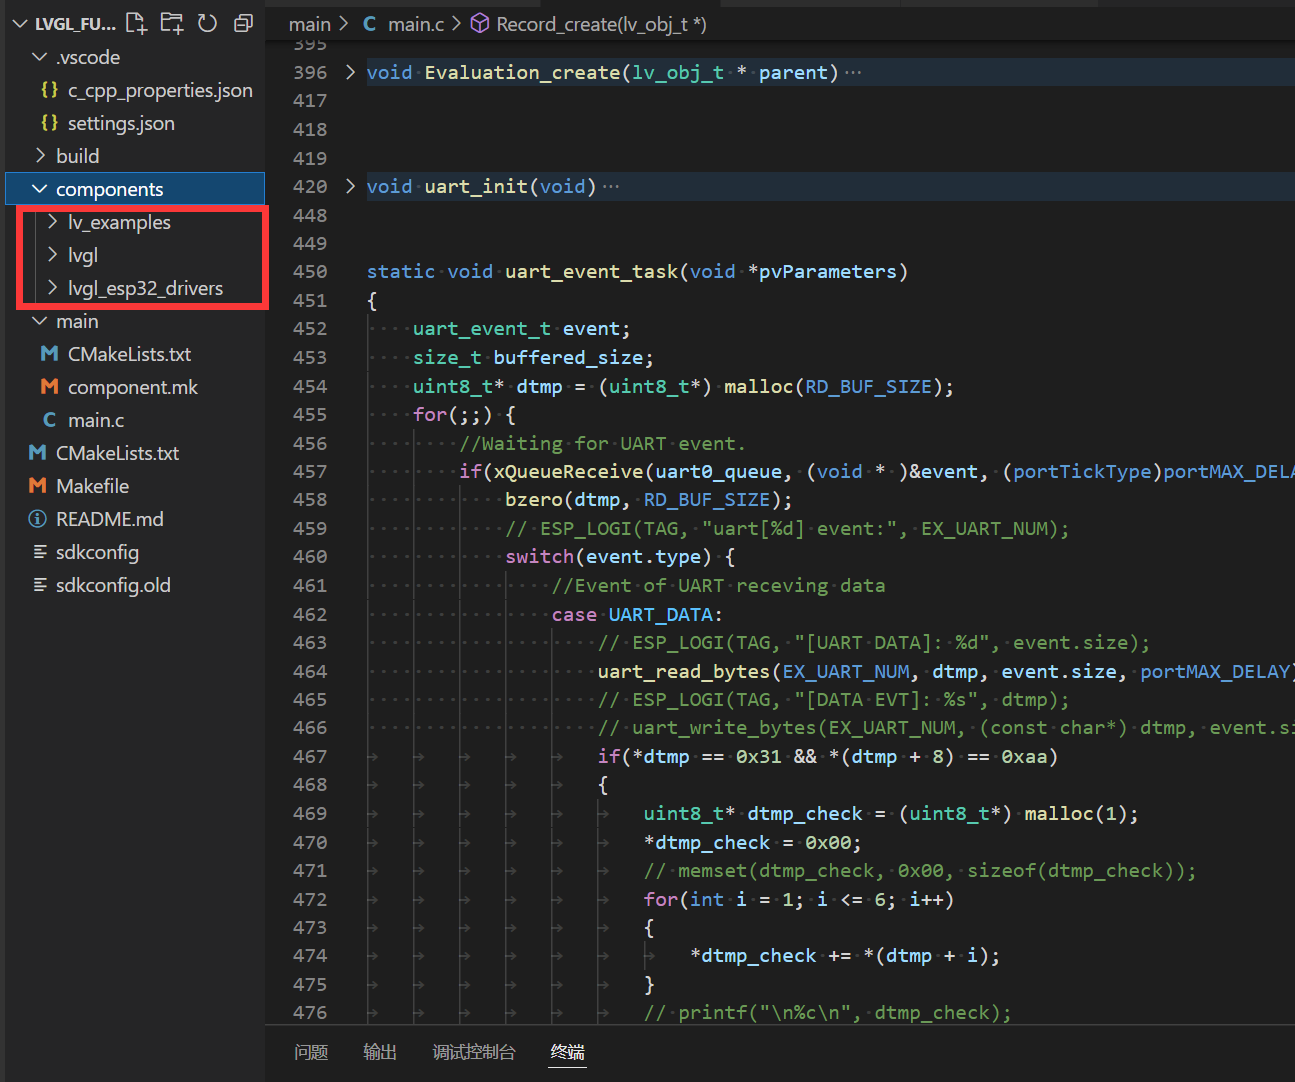The width and height of the screenshot is (1295, 1082).
Task: Click the New File icon in explorer header
Action: [x=136, y=23]
